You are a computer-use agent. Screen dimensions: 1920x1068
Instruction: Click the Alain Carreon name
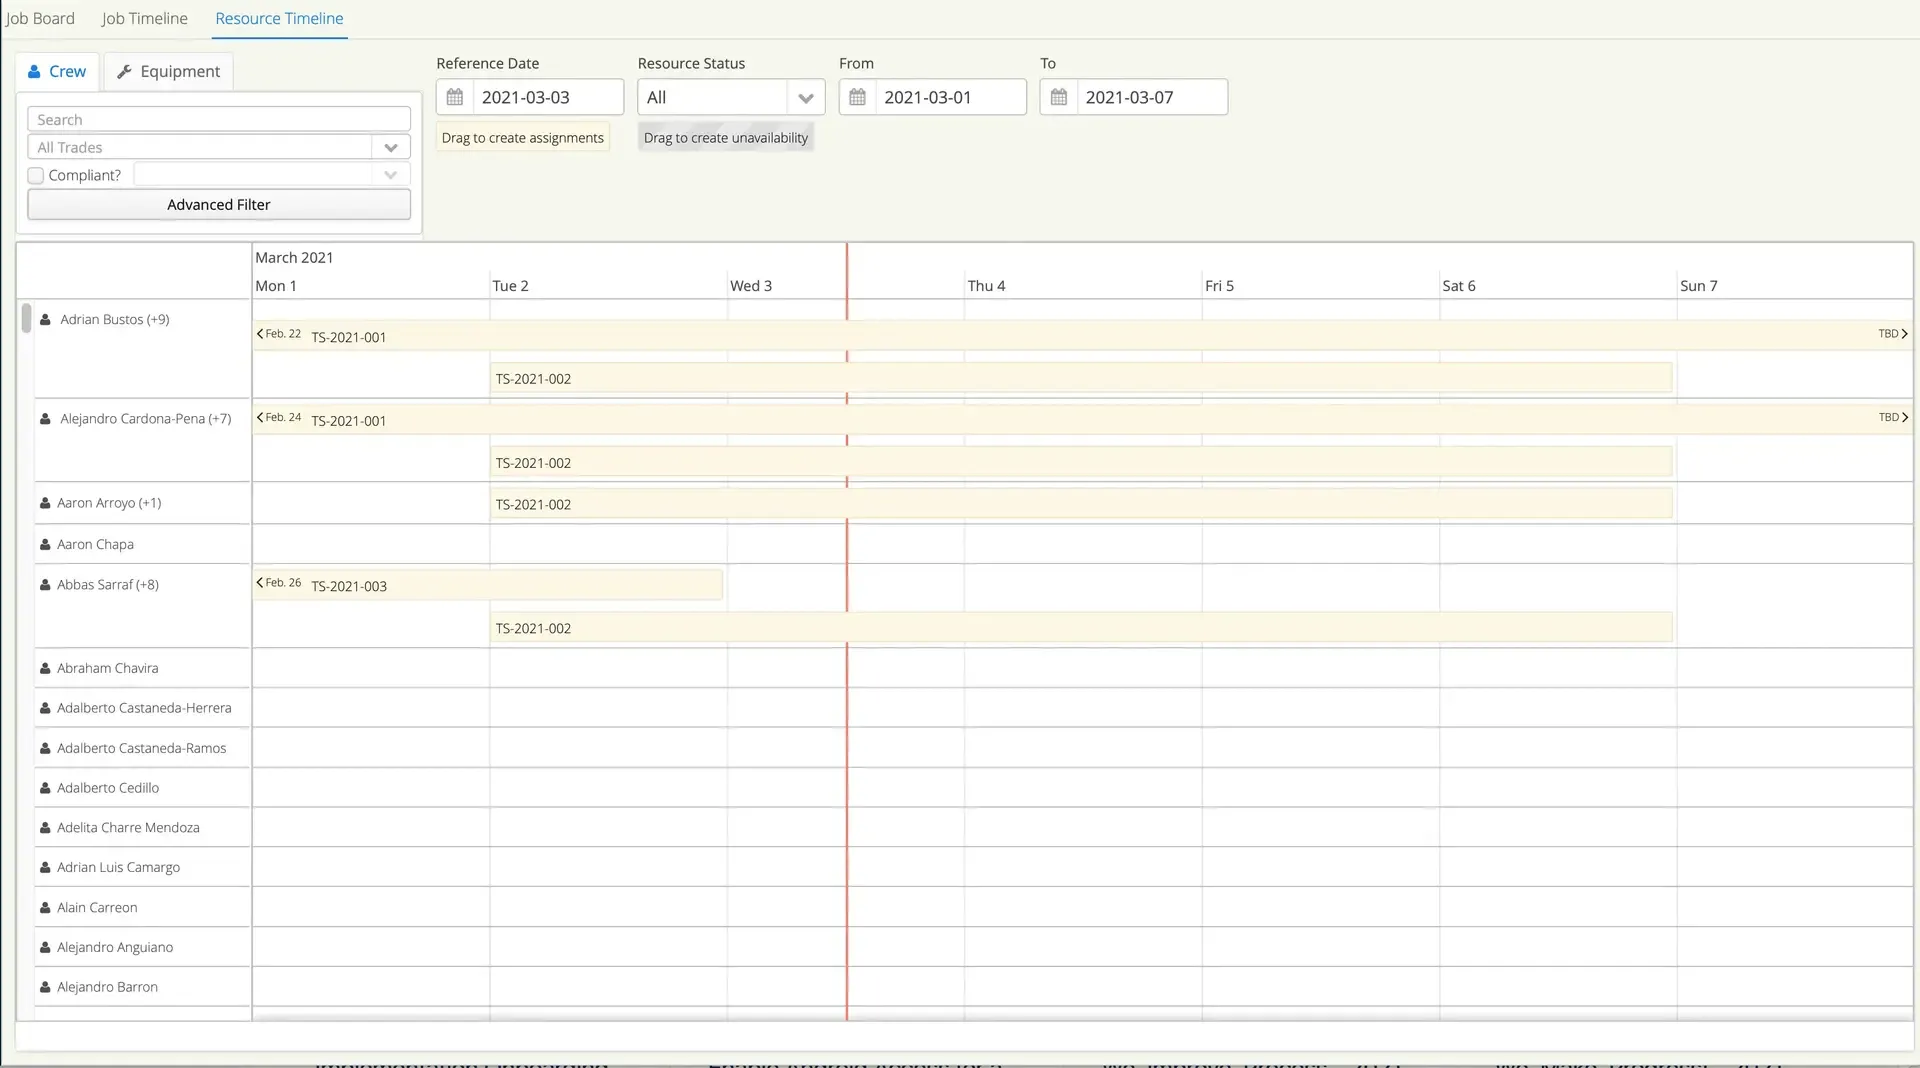pyautogui.click(x=97, y=907)
